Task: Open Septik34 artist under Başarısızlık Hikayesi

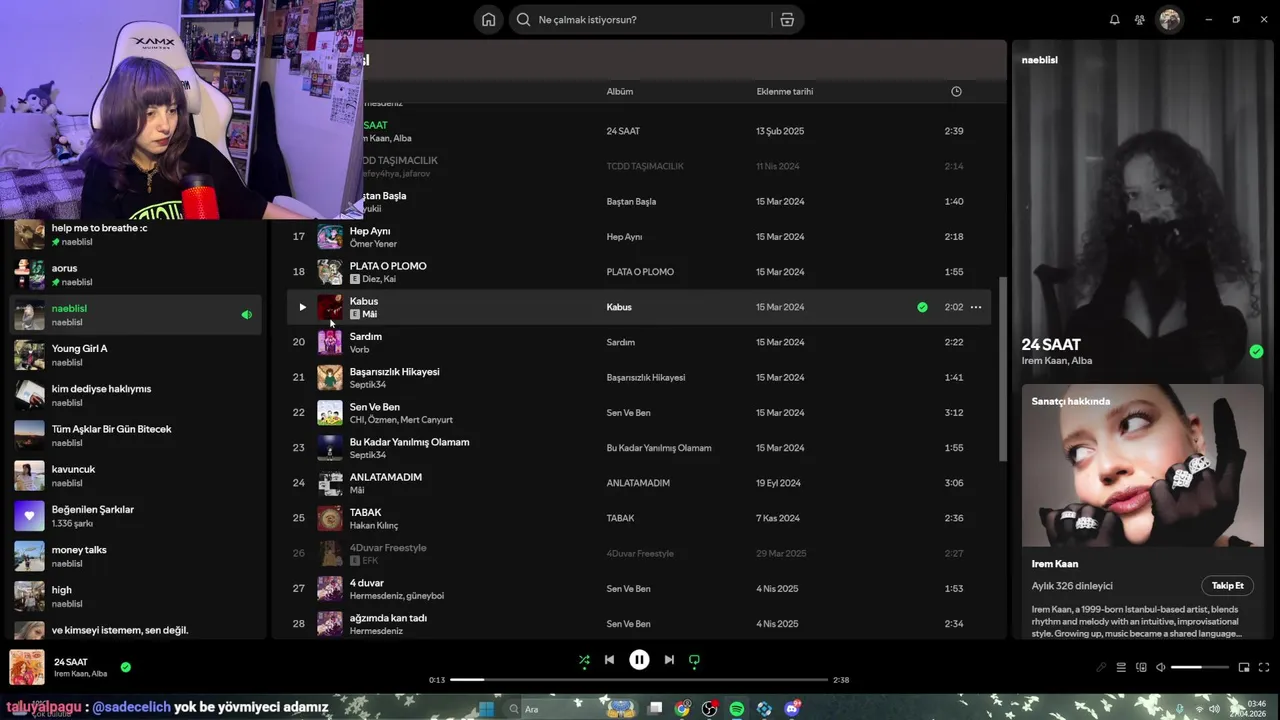Action: click(x=368, y=385)
